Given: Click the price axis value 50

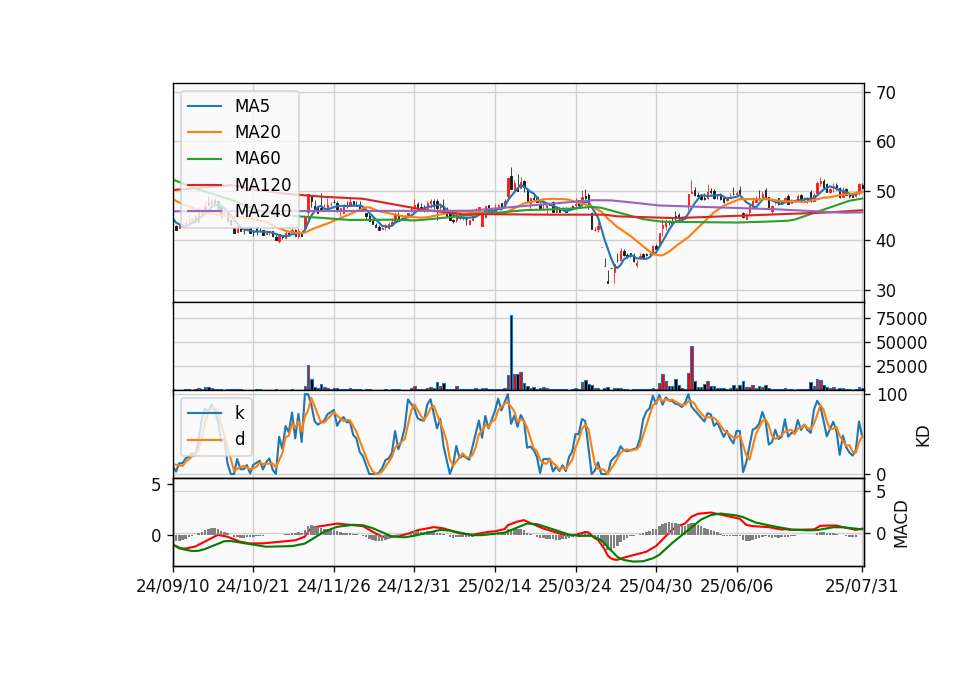Looking at the screenshot, I should pos(886,192).
